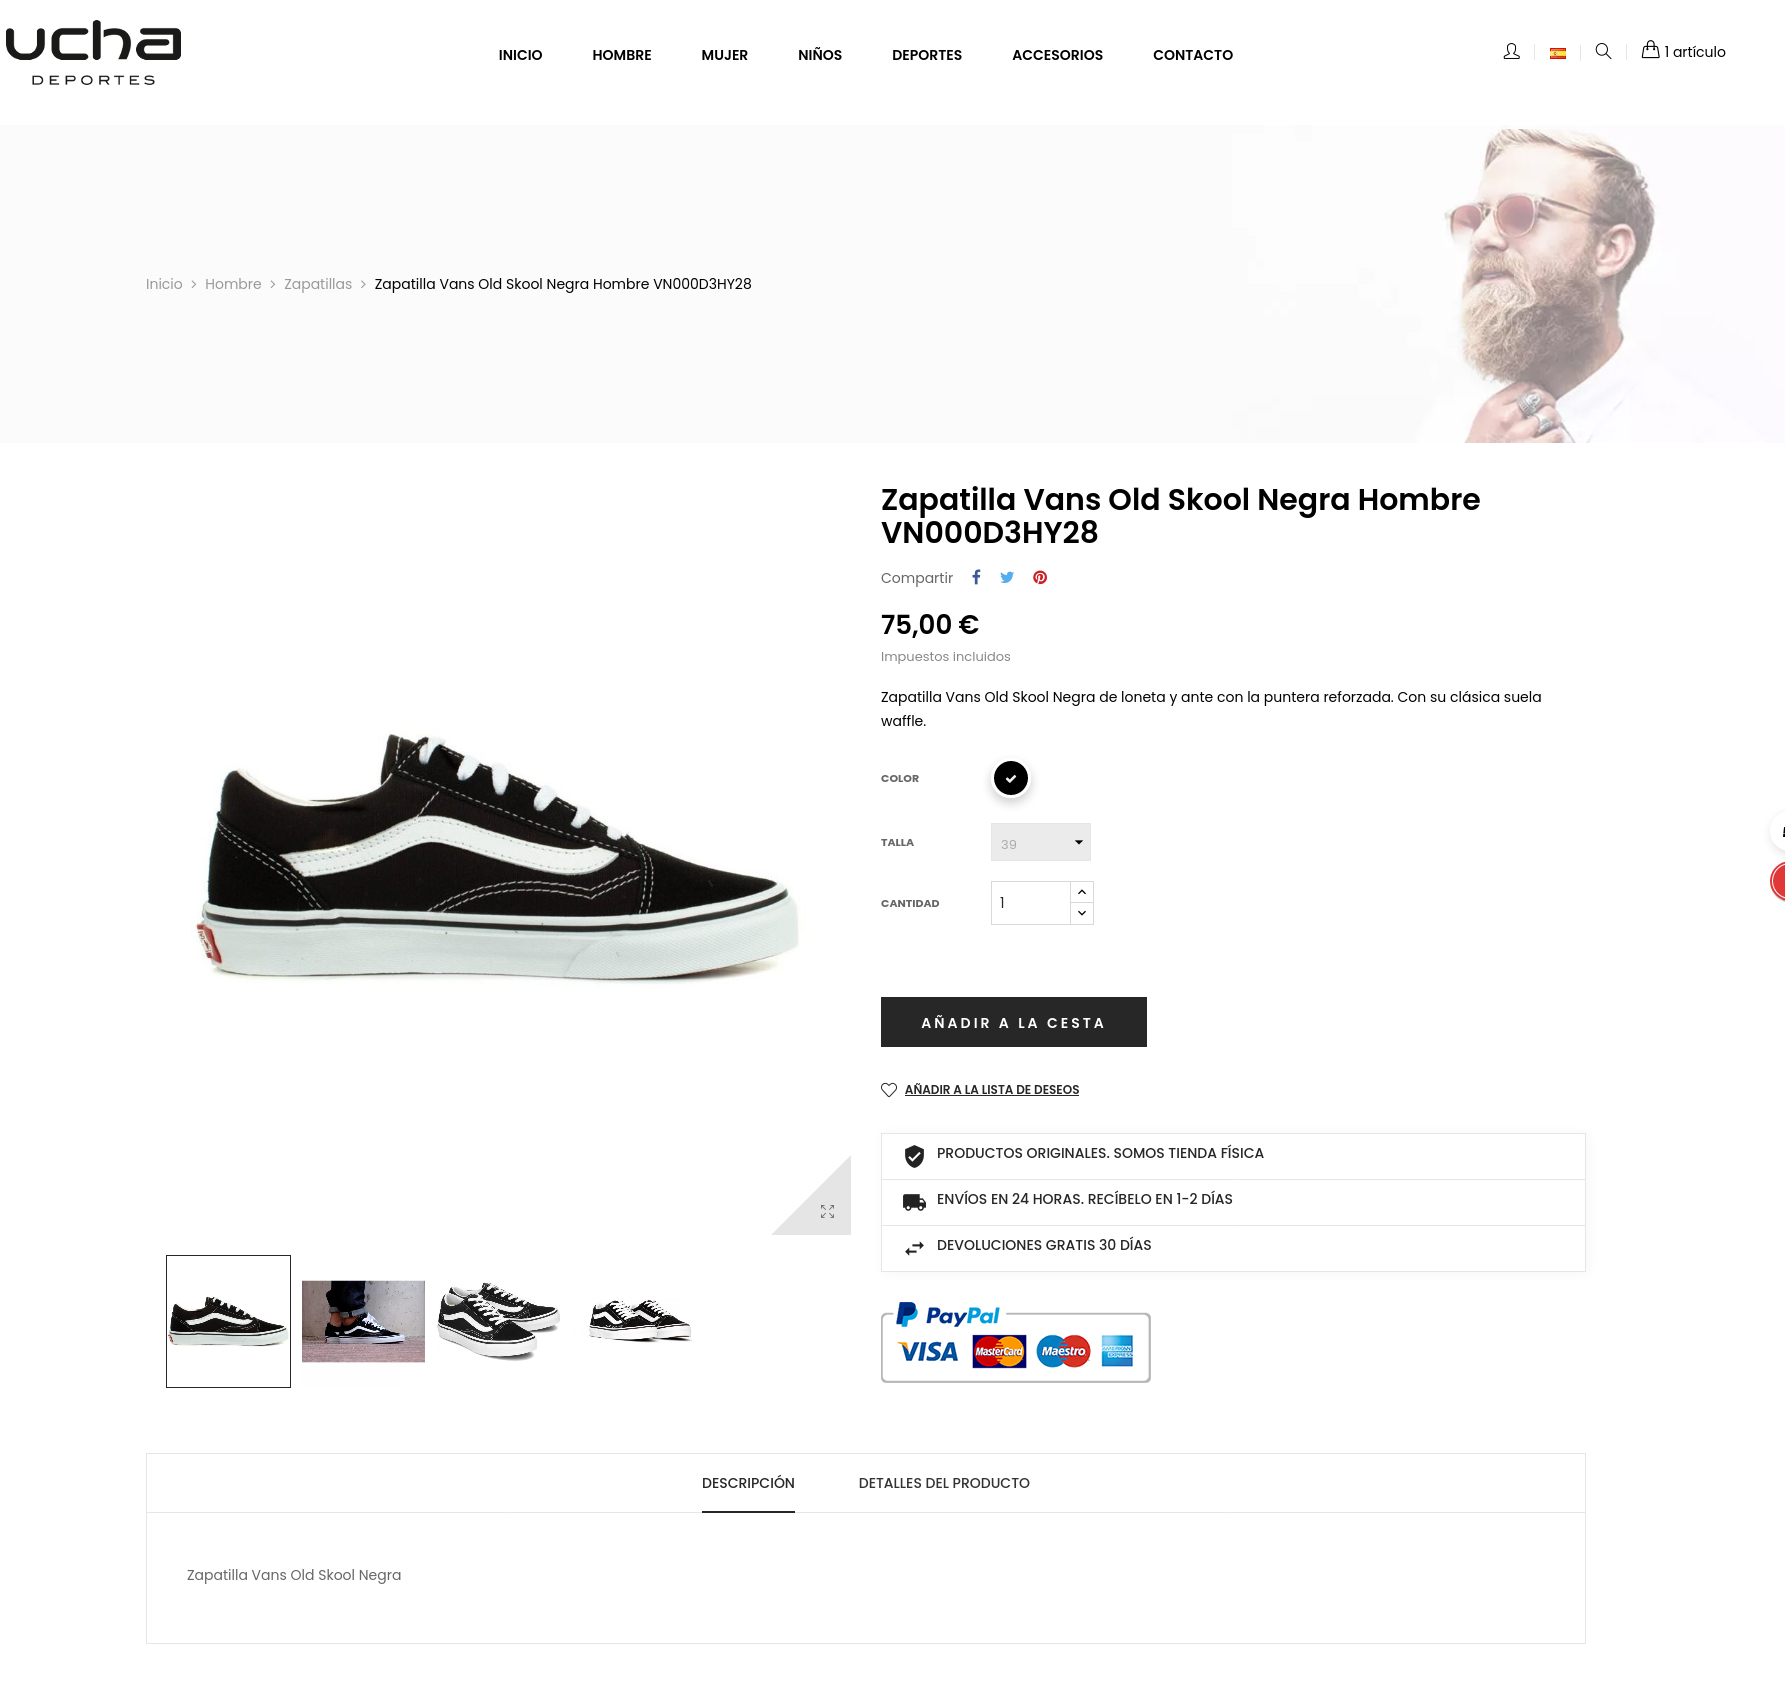Select the on-foot photo thumbnail
This screenshot has height=1684, width=1785.
(363, 1321)
